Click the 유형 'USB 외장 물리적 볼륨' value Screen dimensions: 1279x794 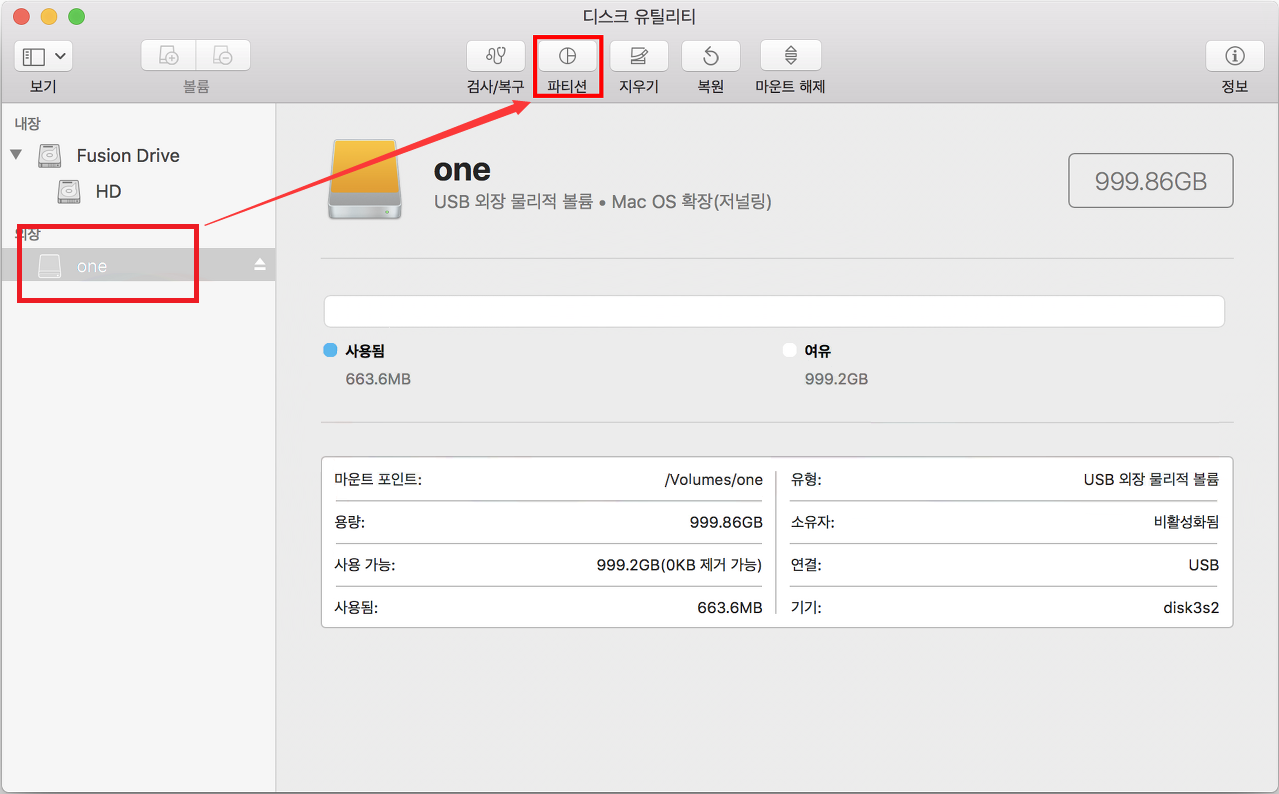pyautogui.click(x=1152, y=480)
